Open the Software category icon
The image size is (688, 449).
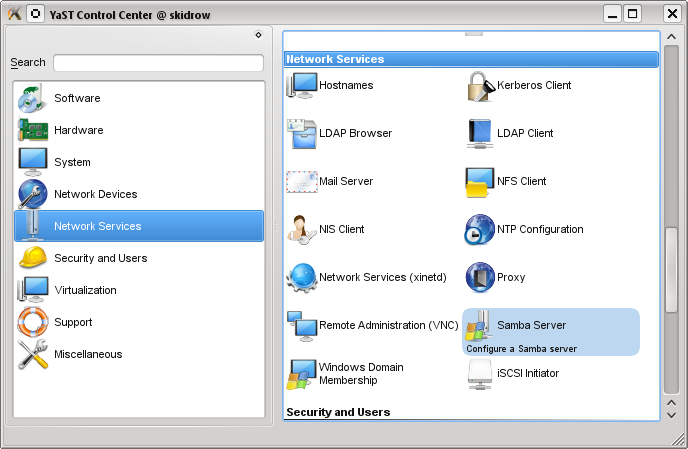(x=32, y=98)
